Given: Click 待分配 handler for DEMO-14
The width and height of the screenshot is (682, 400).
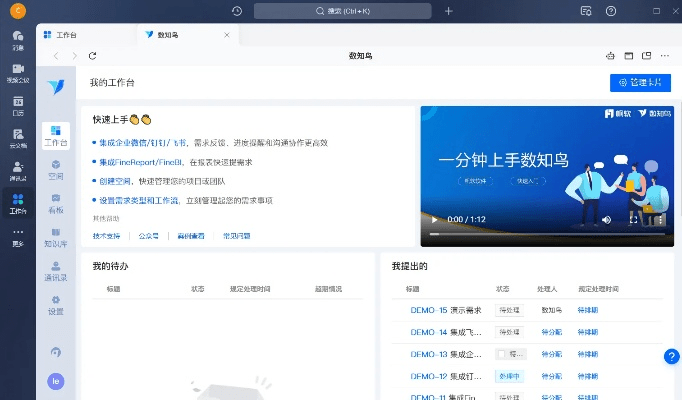Looking at the screenshot, I should point(552,332).
